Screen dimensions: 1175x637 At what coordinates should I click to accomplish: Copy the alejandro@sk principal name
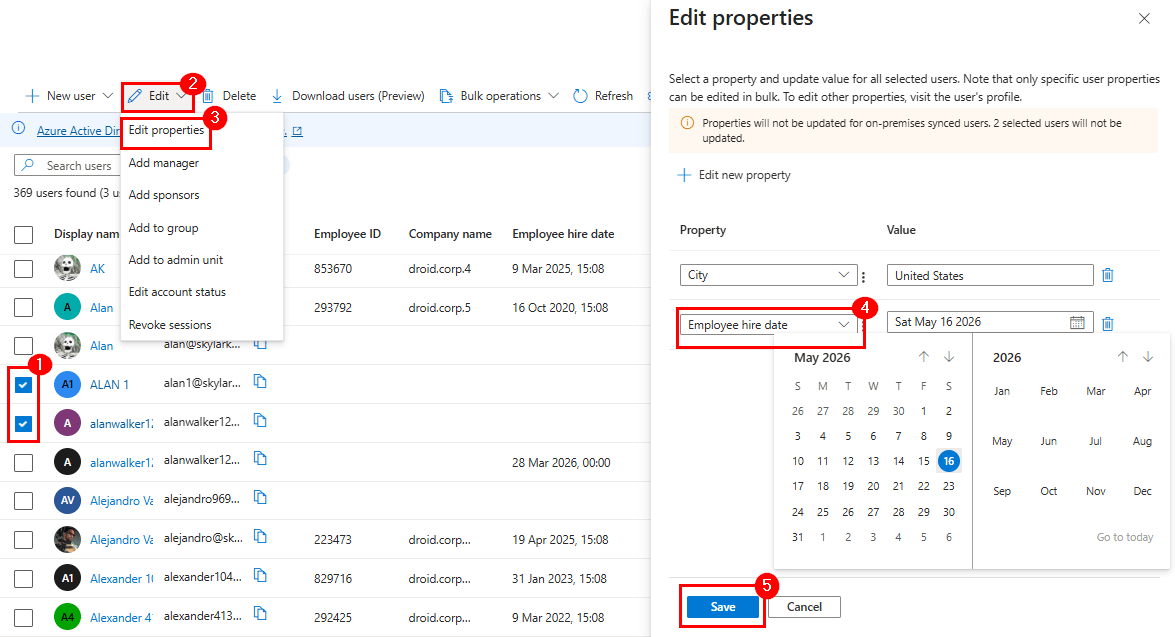260,537
